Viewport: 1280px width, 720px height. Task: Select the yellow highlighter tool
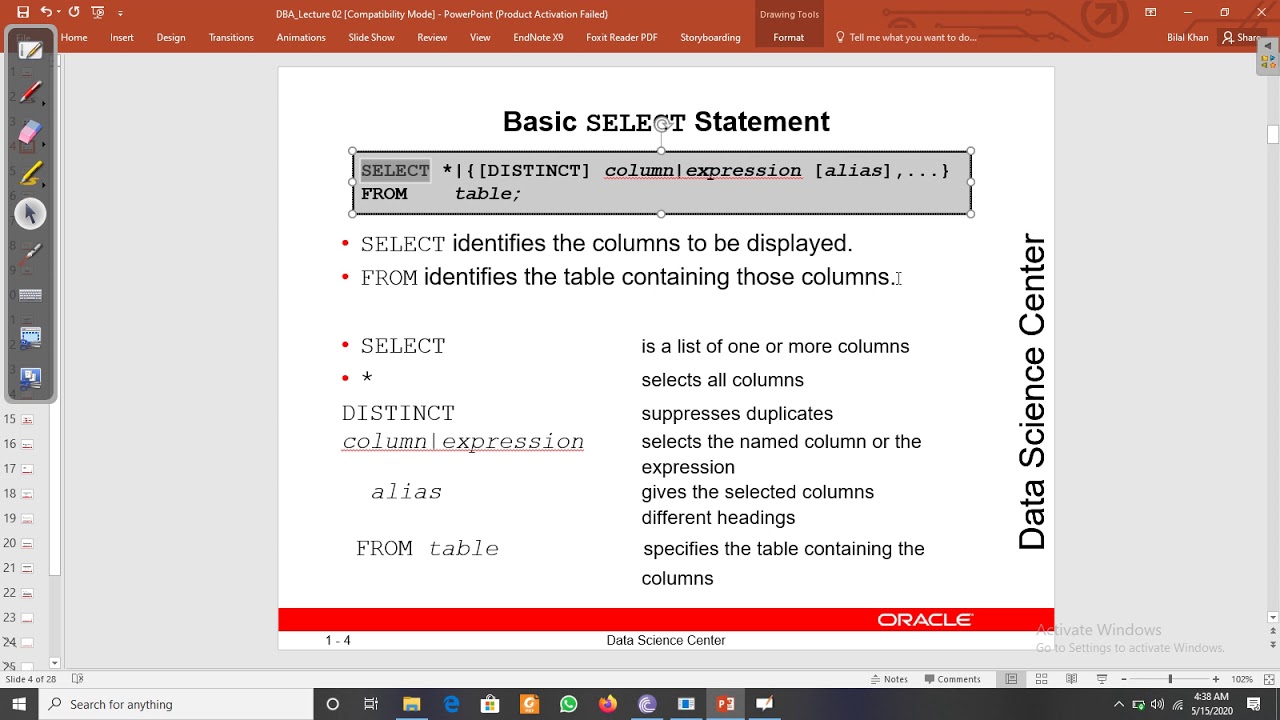(30, 175)
